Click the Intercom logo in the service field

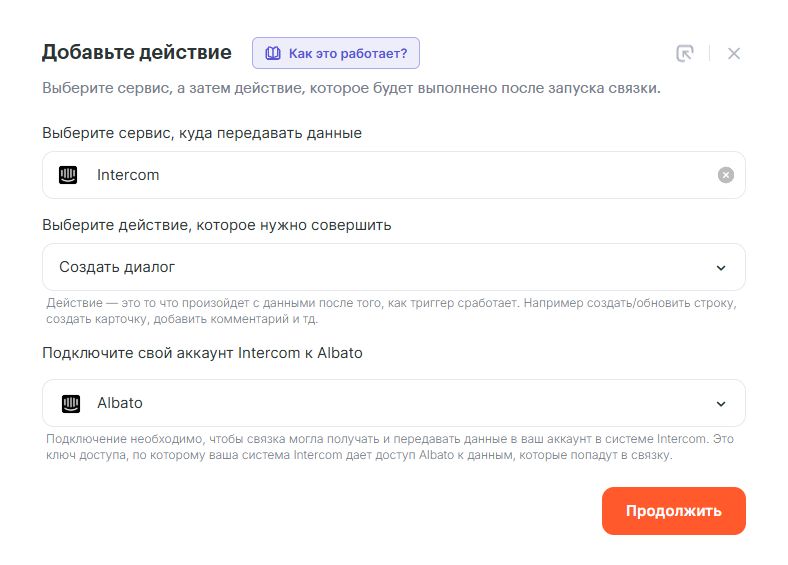pos(69,175)
